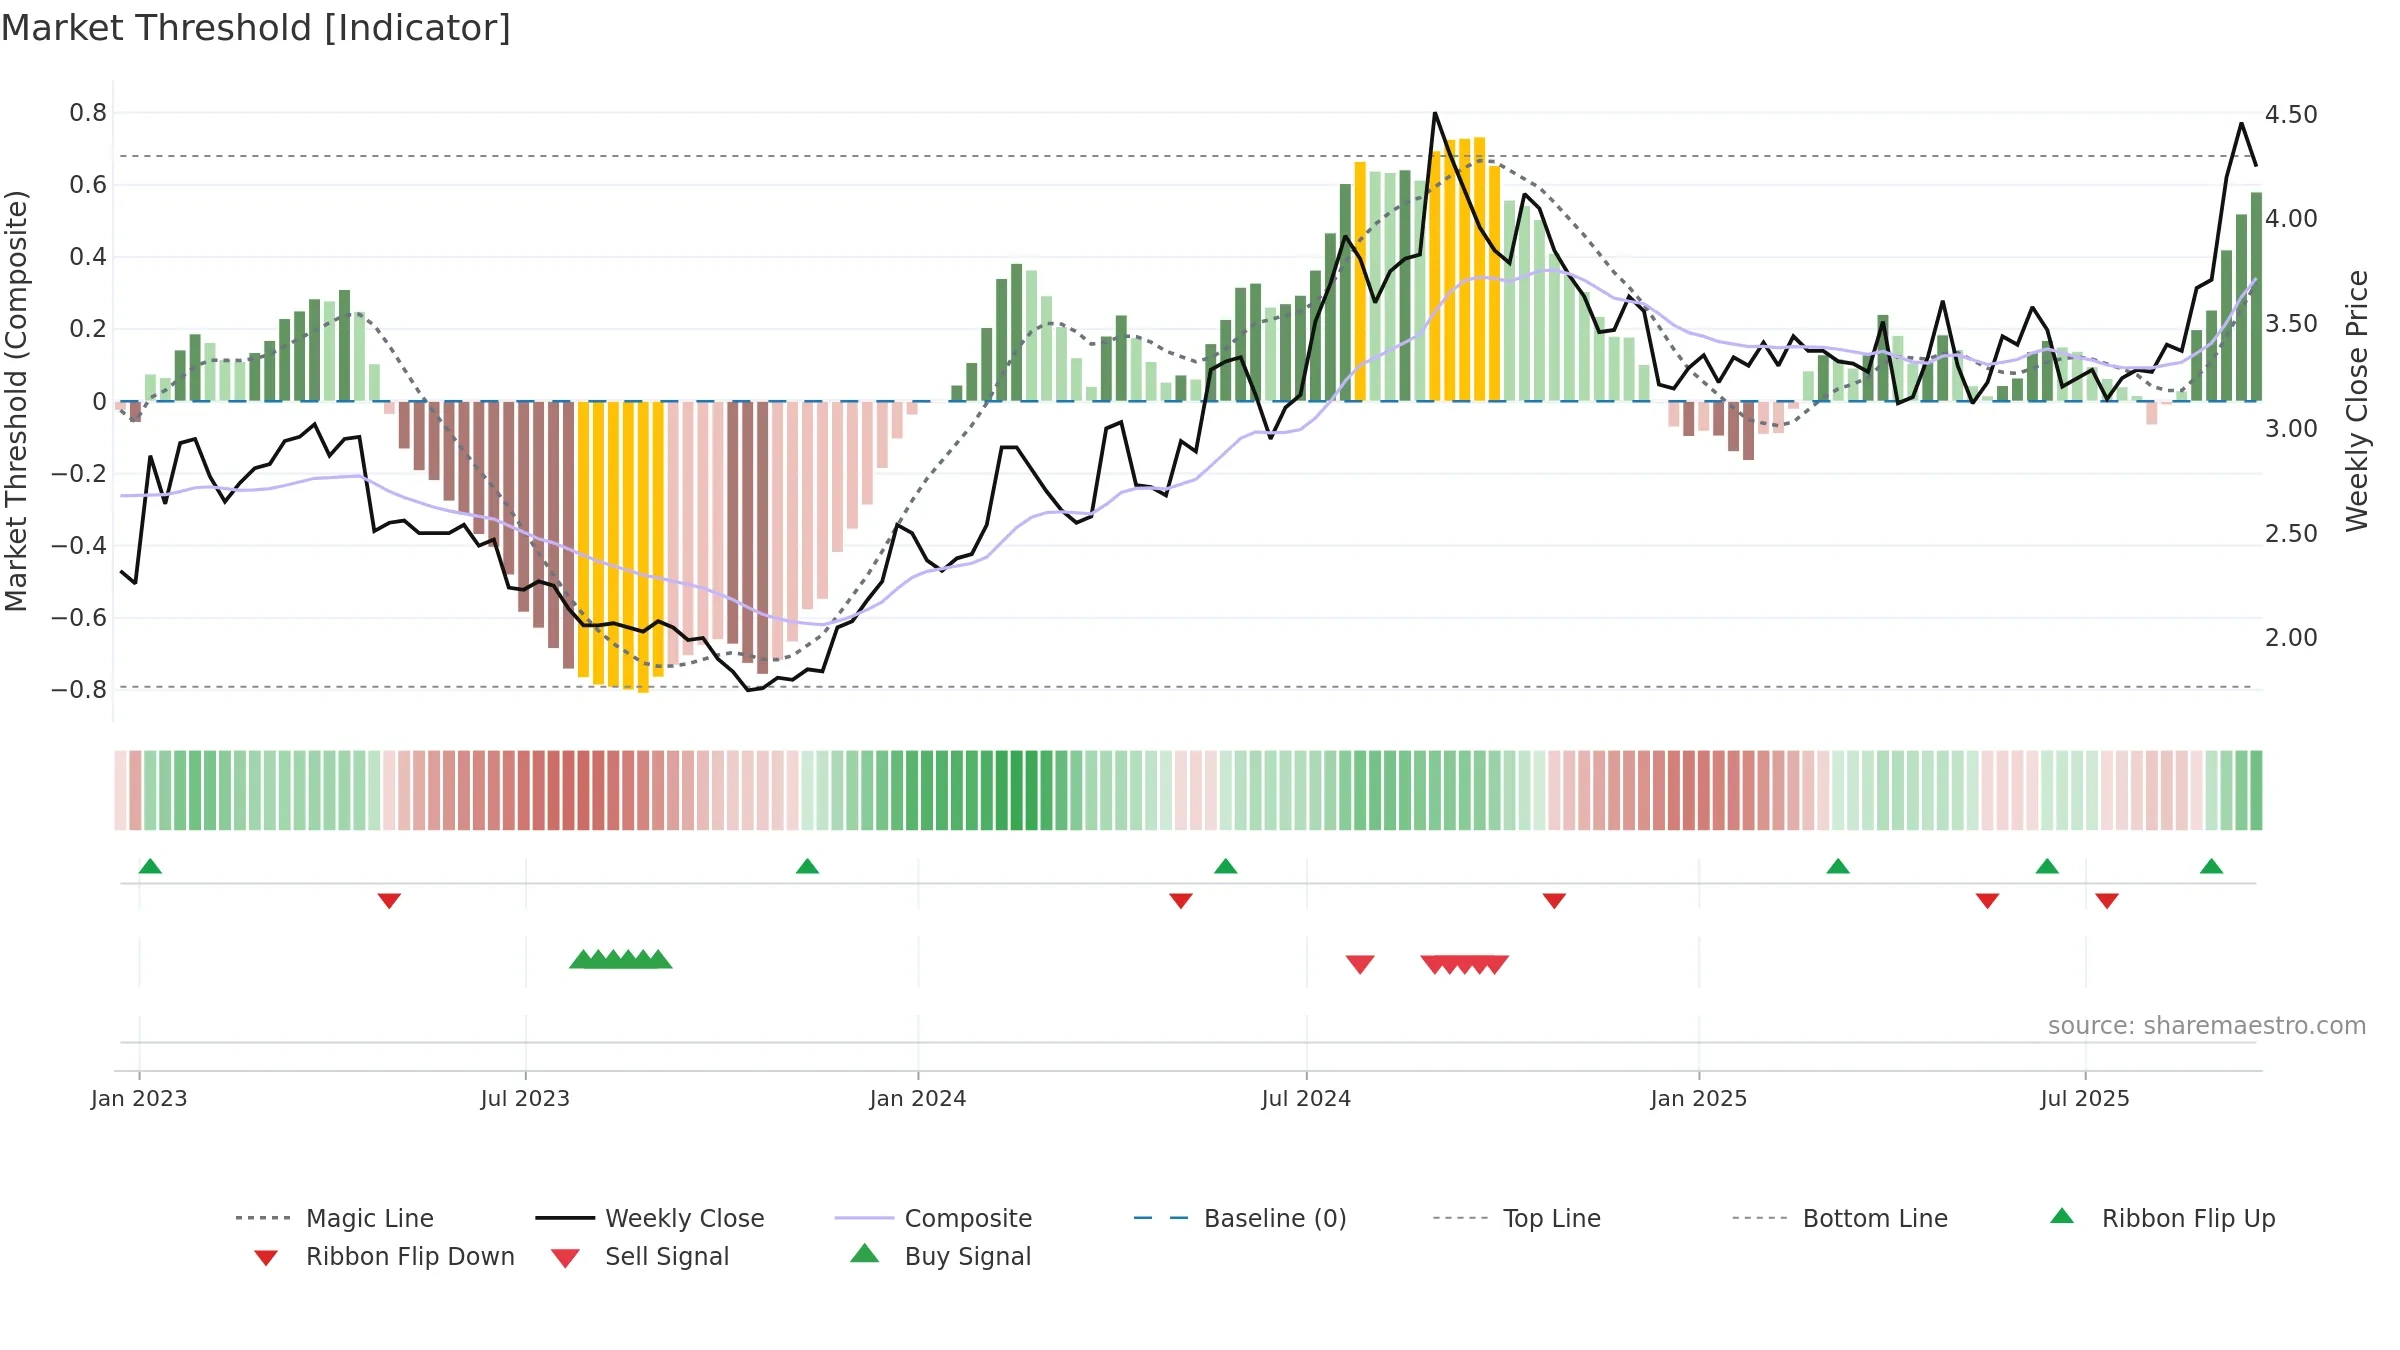Viewport: 2400px width, 1350px height.
Task: Click the red Sell Signal legend triangle
Action: click(x=565, y=1258)
